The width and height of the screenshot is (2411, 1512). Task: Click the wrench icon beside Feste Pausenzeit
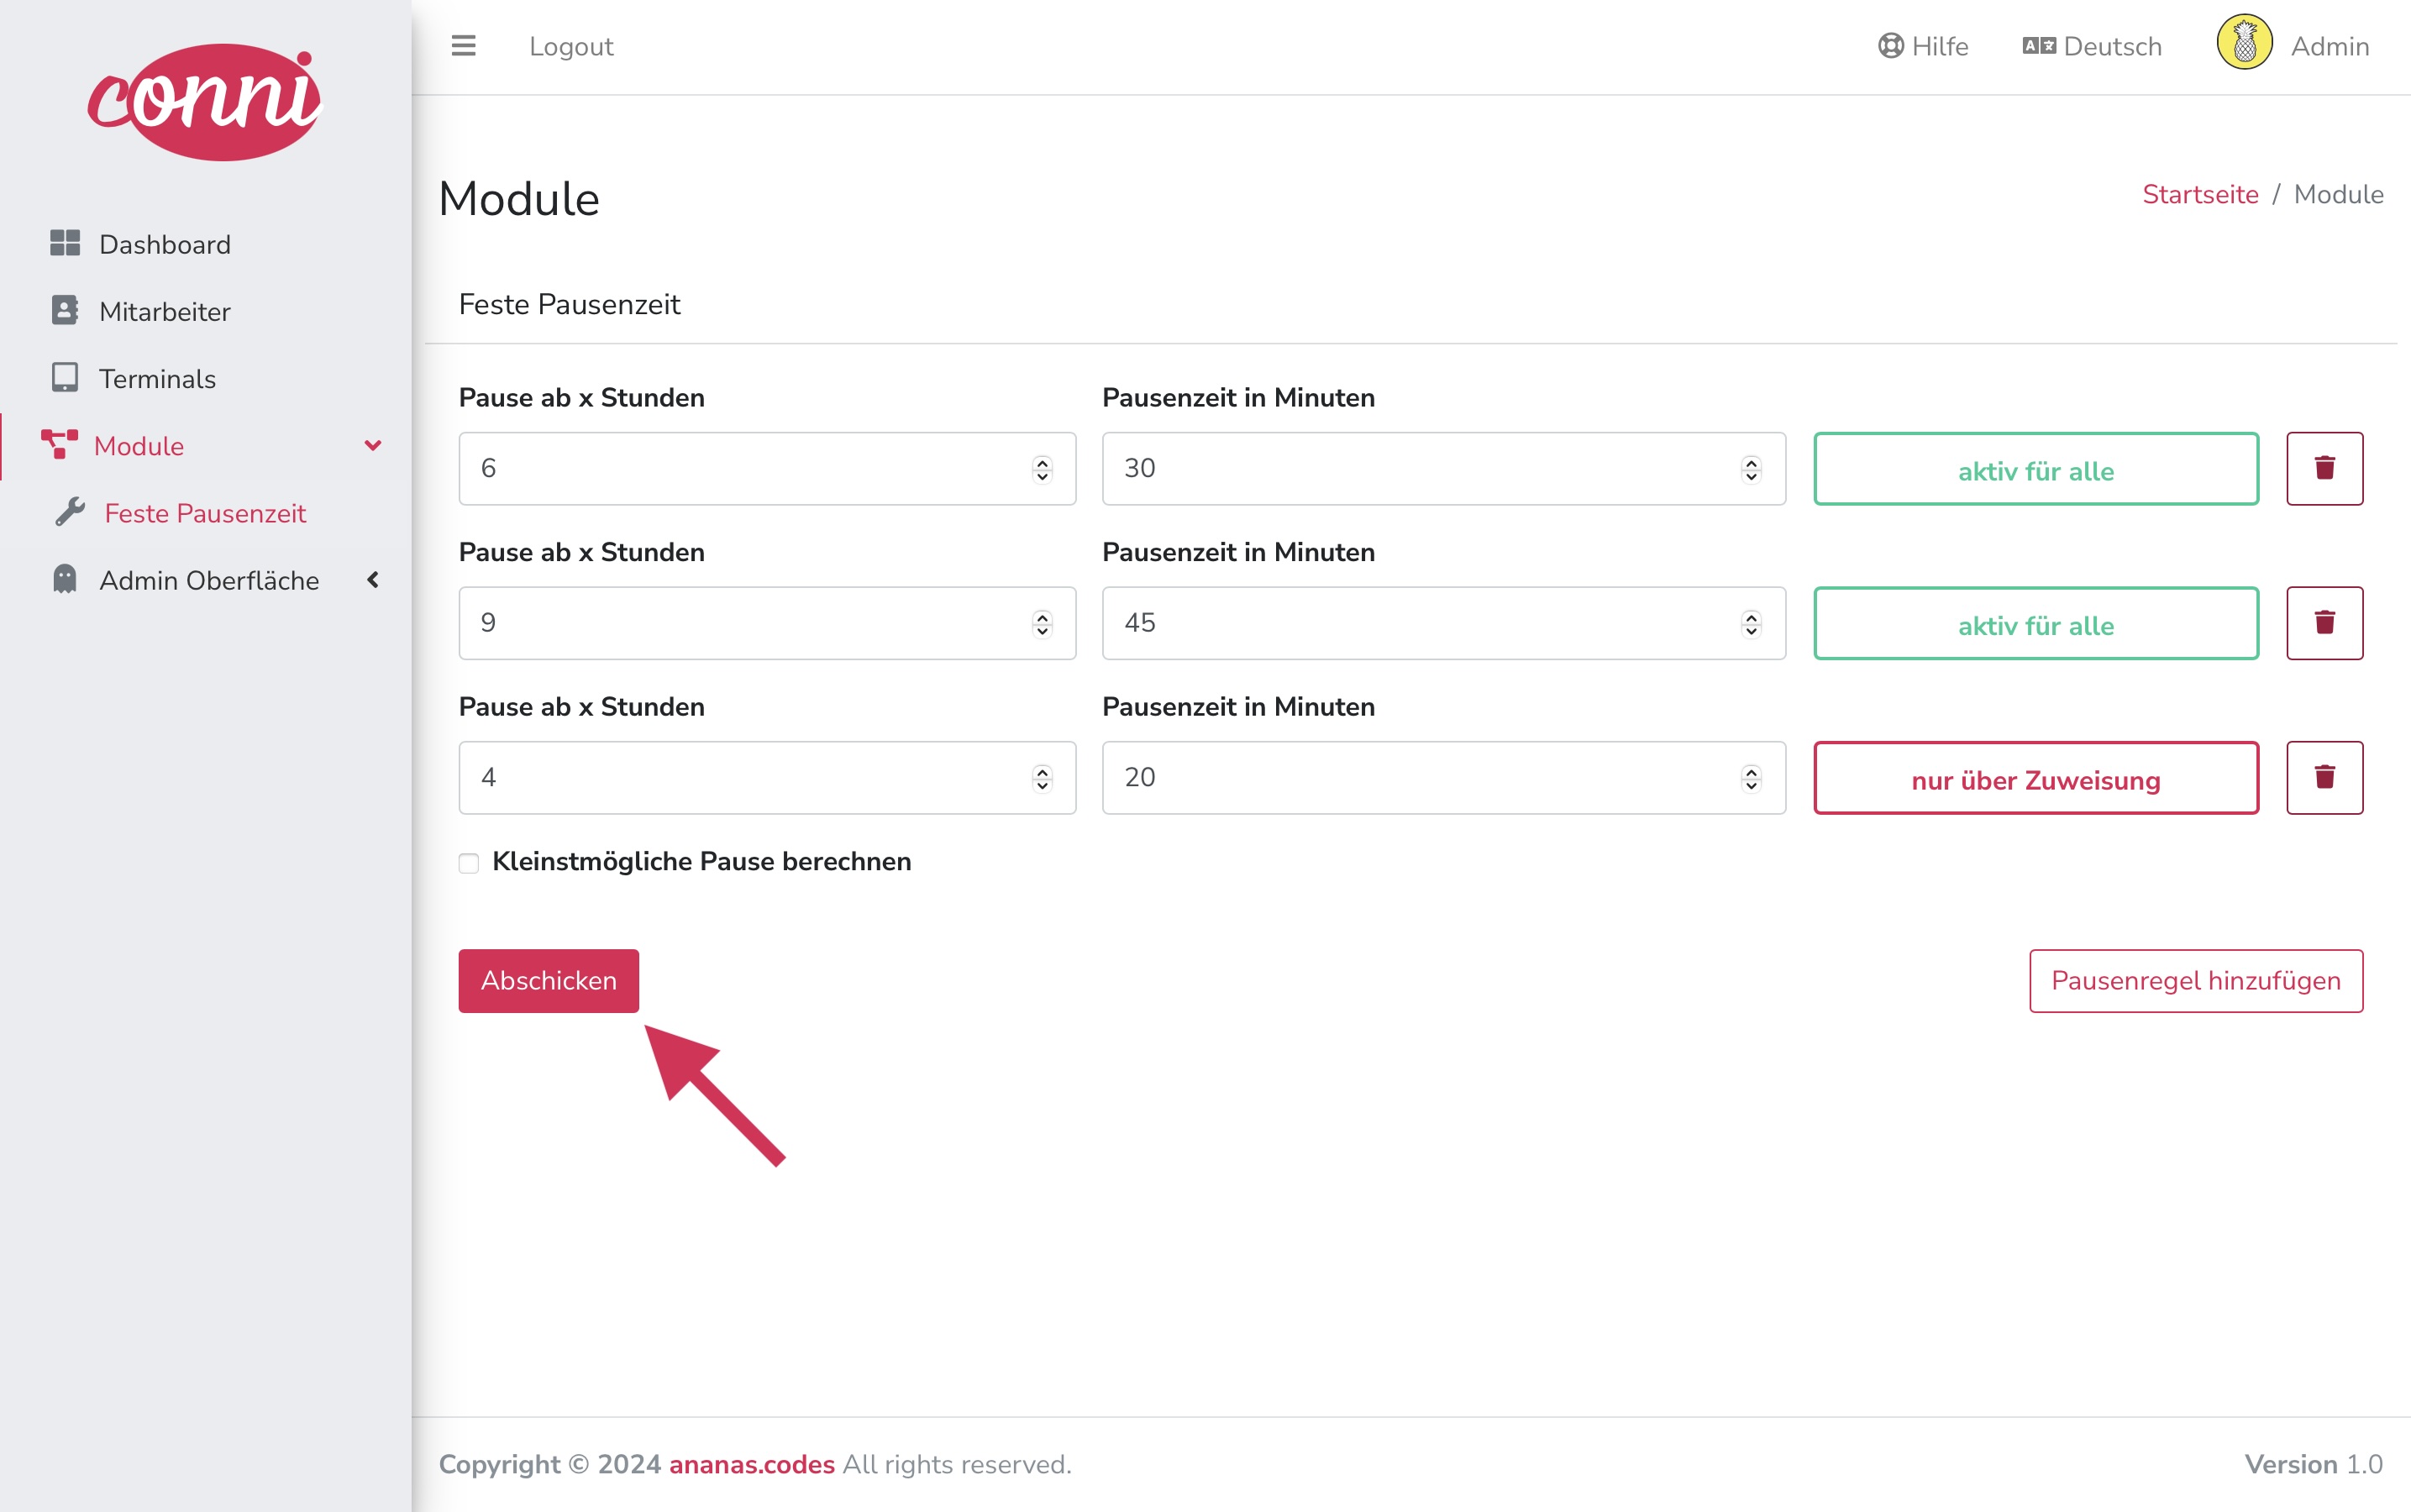70,512
